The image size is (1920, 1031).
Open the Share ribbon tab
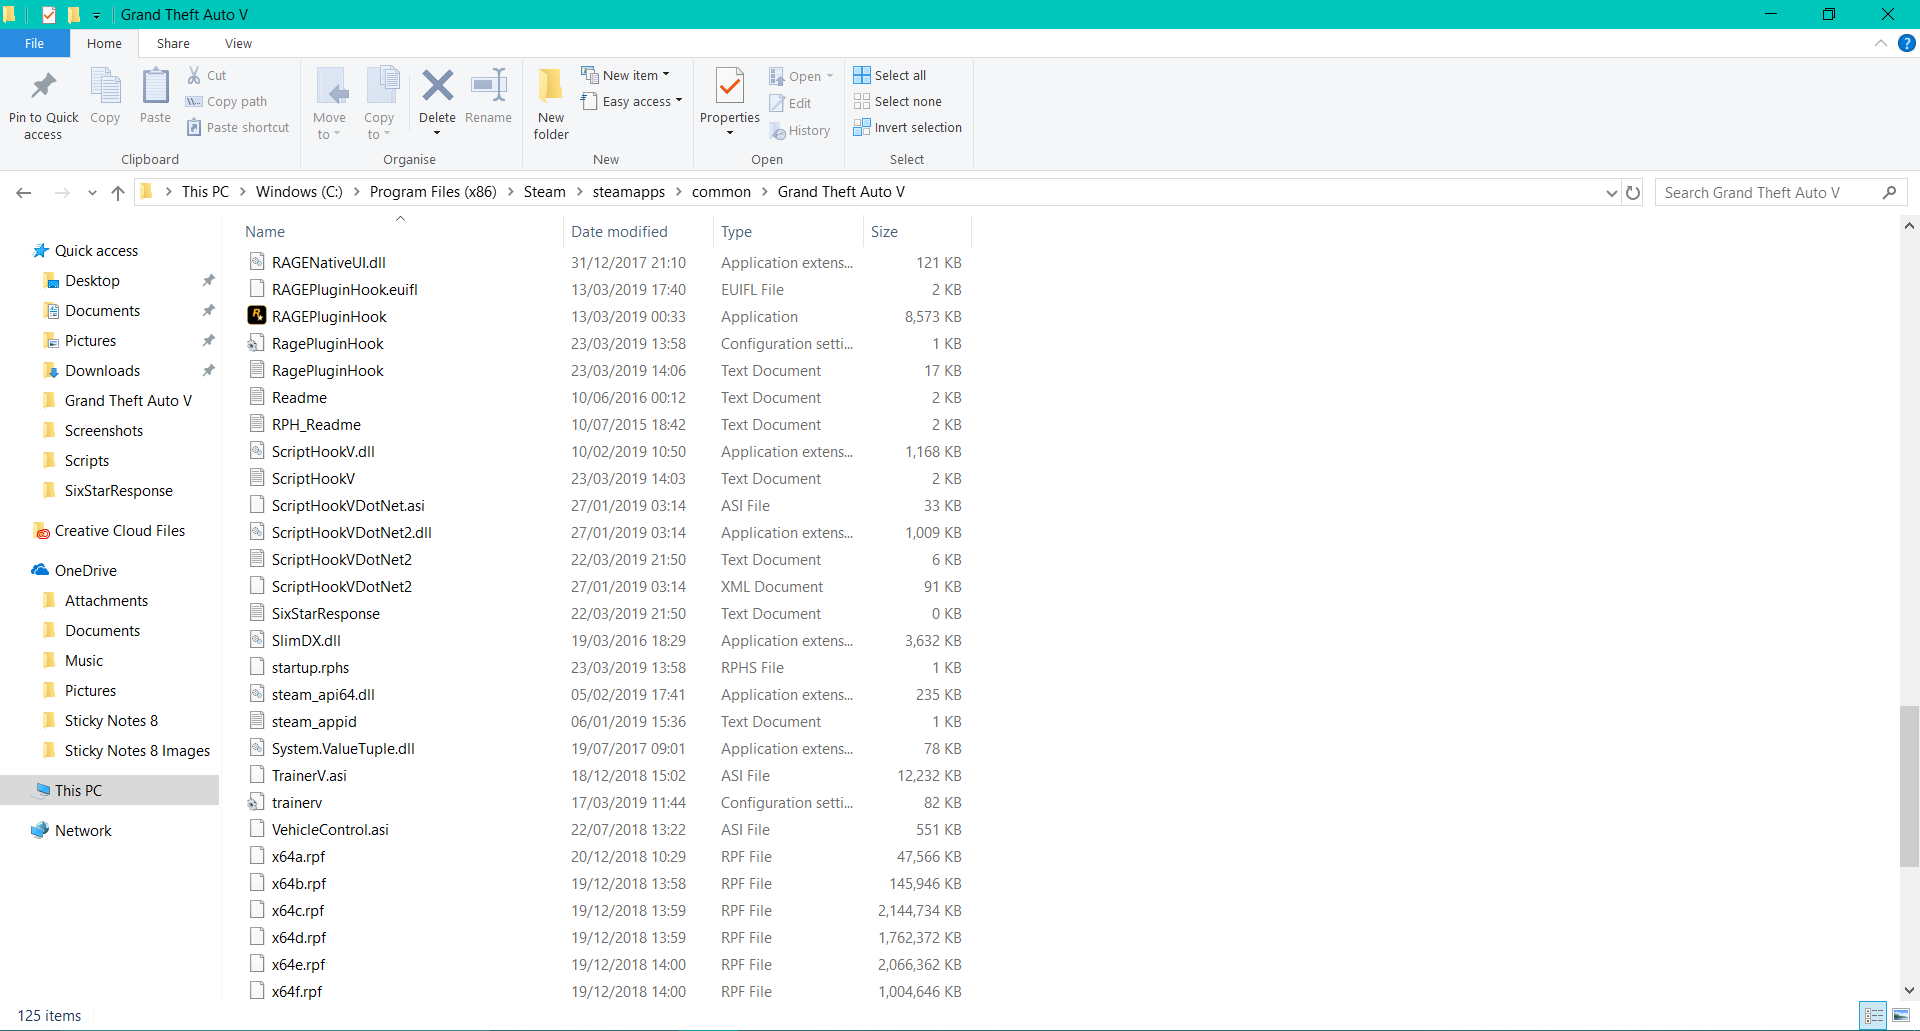pyautogui.click(x=173, y=44)
